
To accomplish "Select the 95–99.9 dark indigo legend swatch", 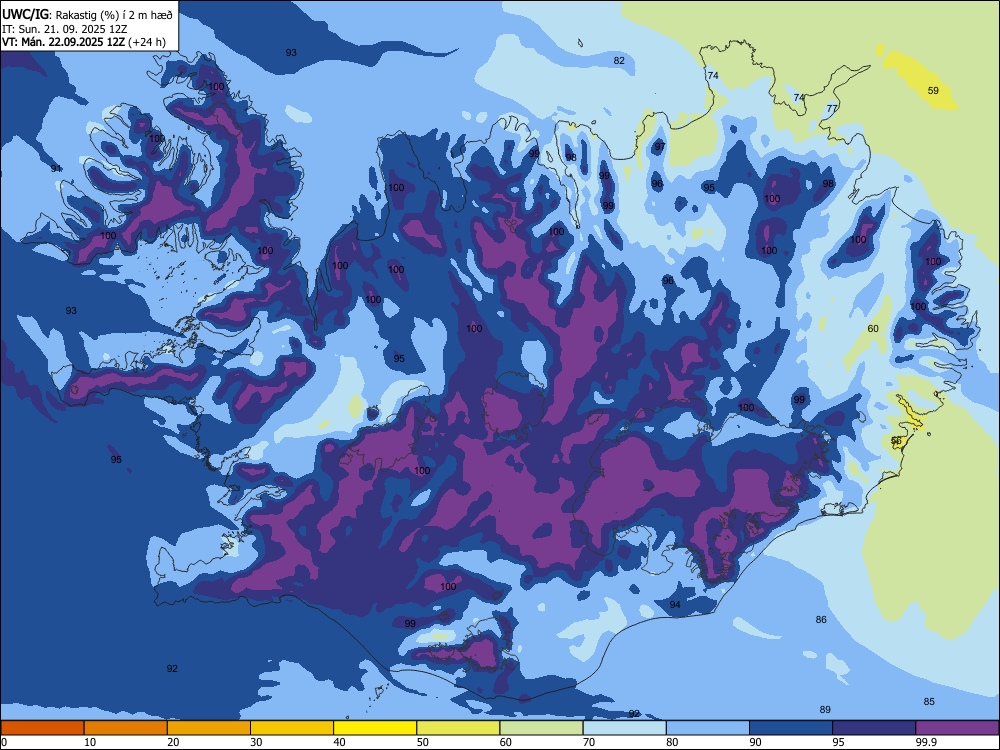I will 874,728.
